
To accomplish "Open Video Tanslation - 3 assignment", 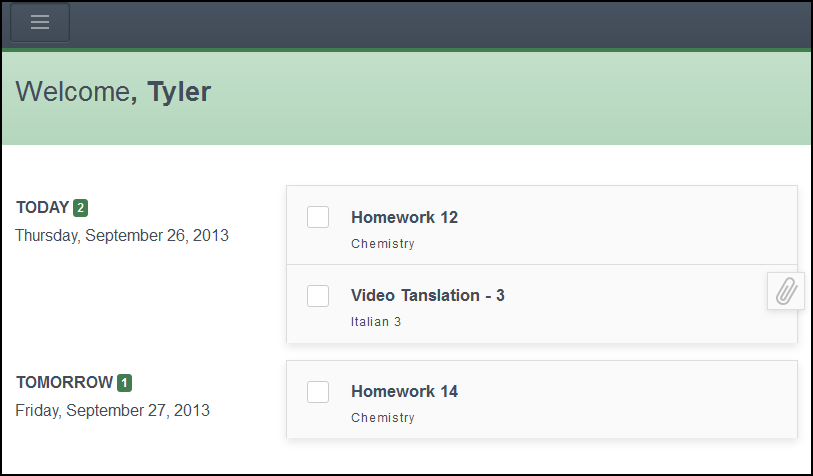I will coord(427,295).
